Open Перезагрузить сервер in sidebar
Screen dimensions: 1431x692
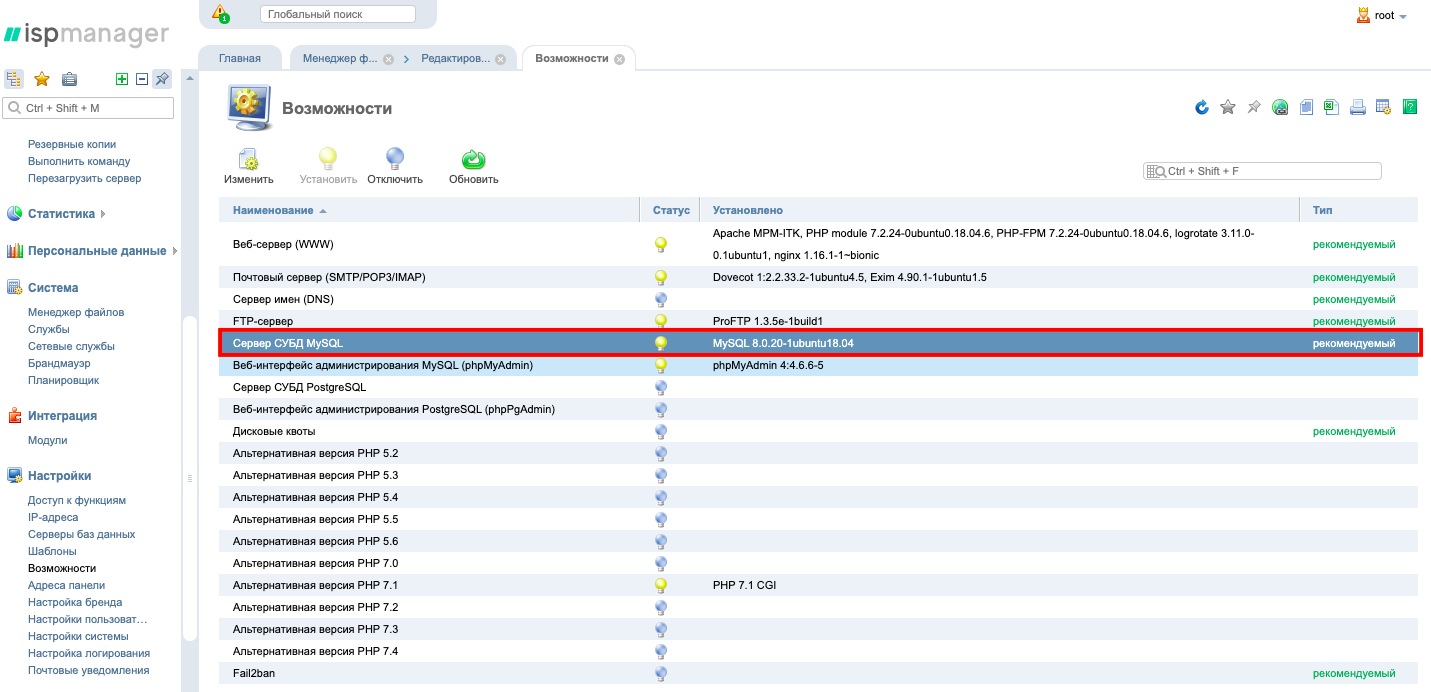[84, 178]
